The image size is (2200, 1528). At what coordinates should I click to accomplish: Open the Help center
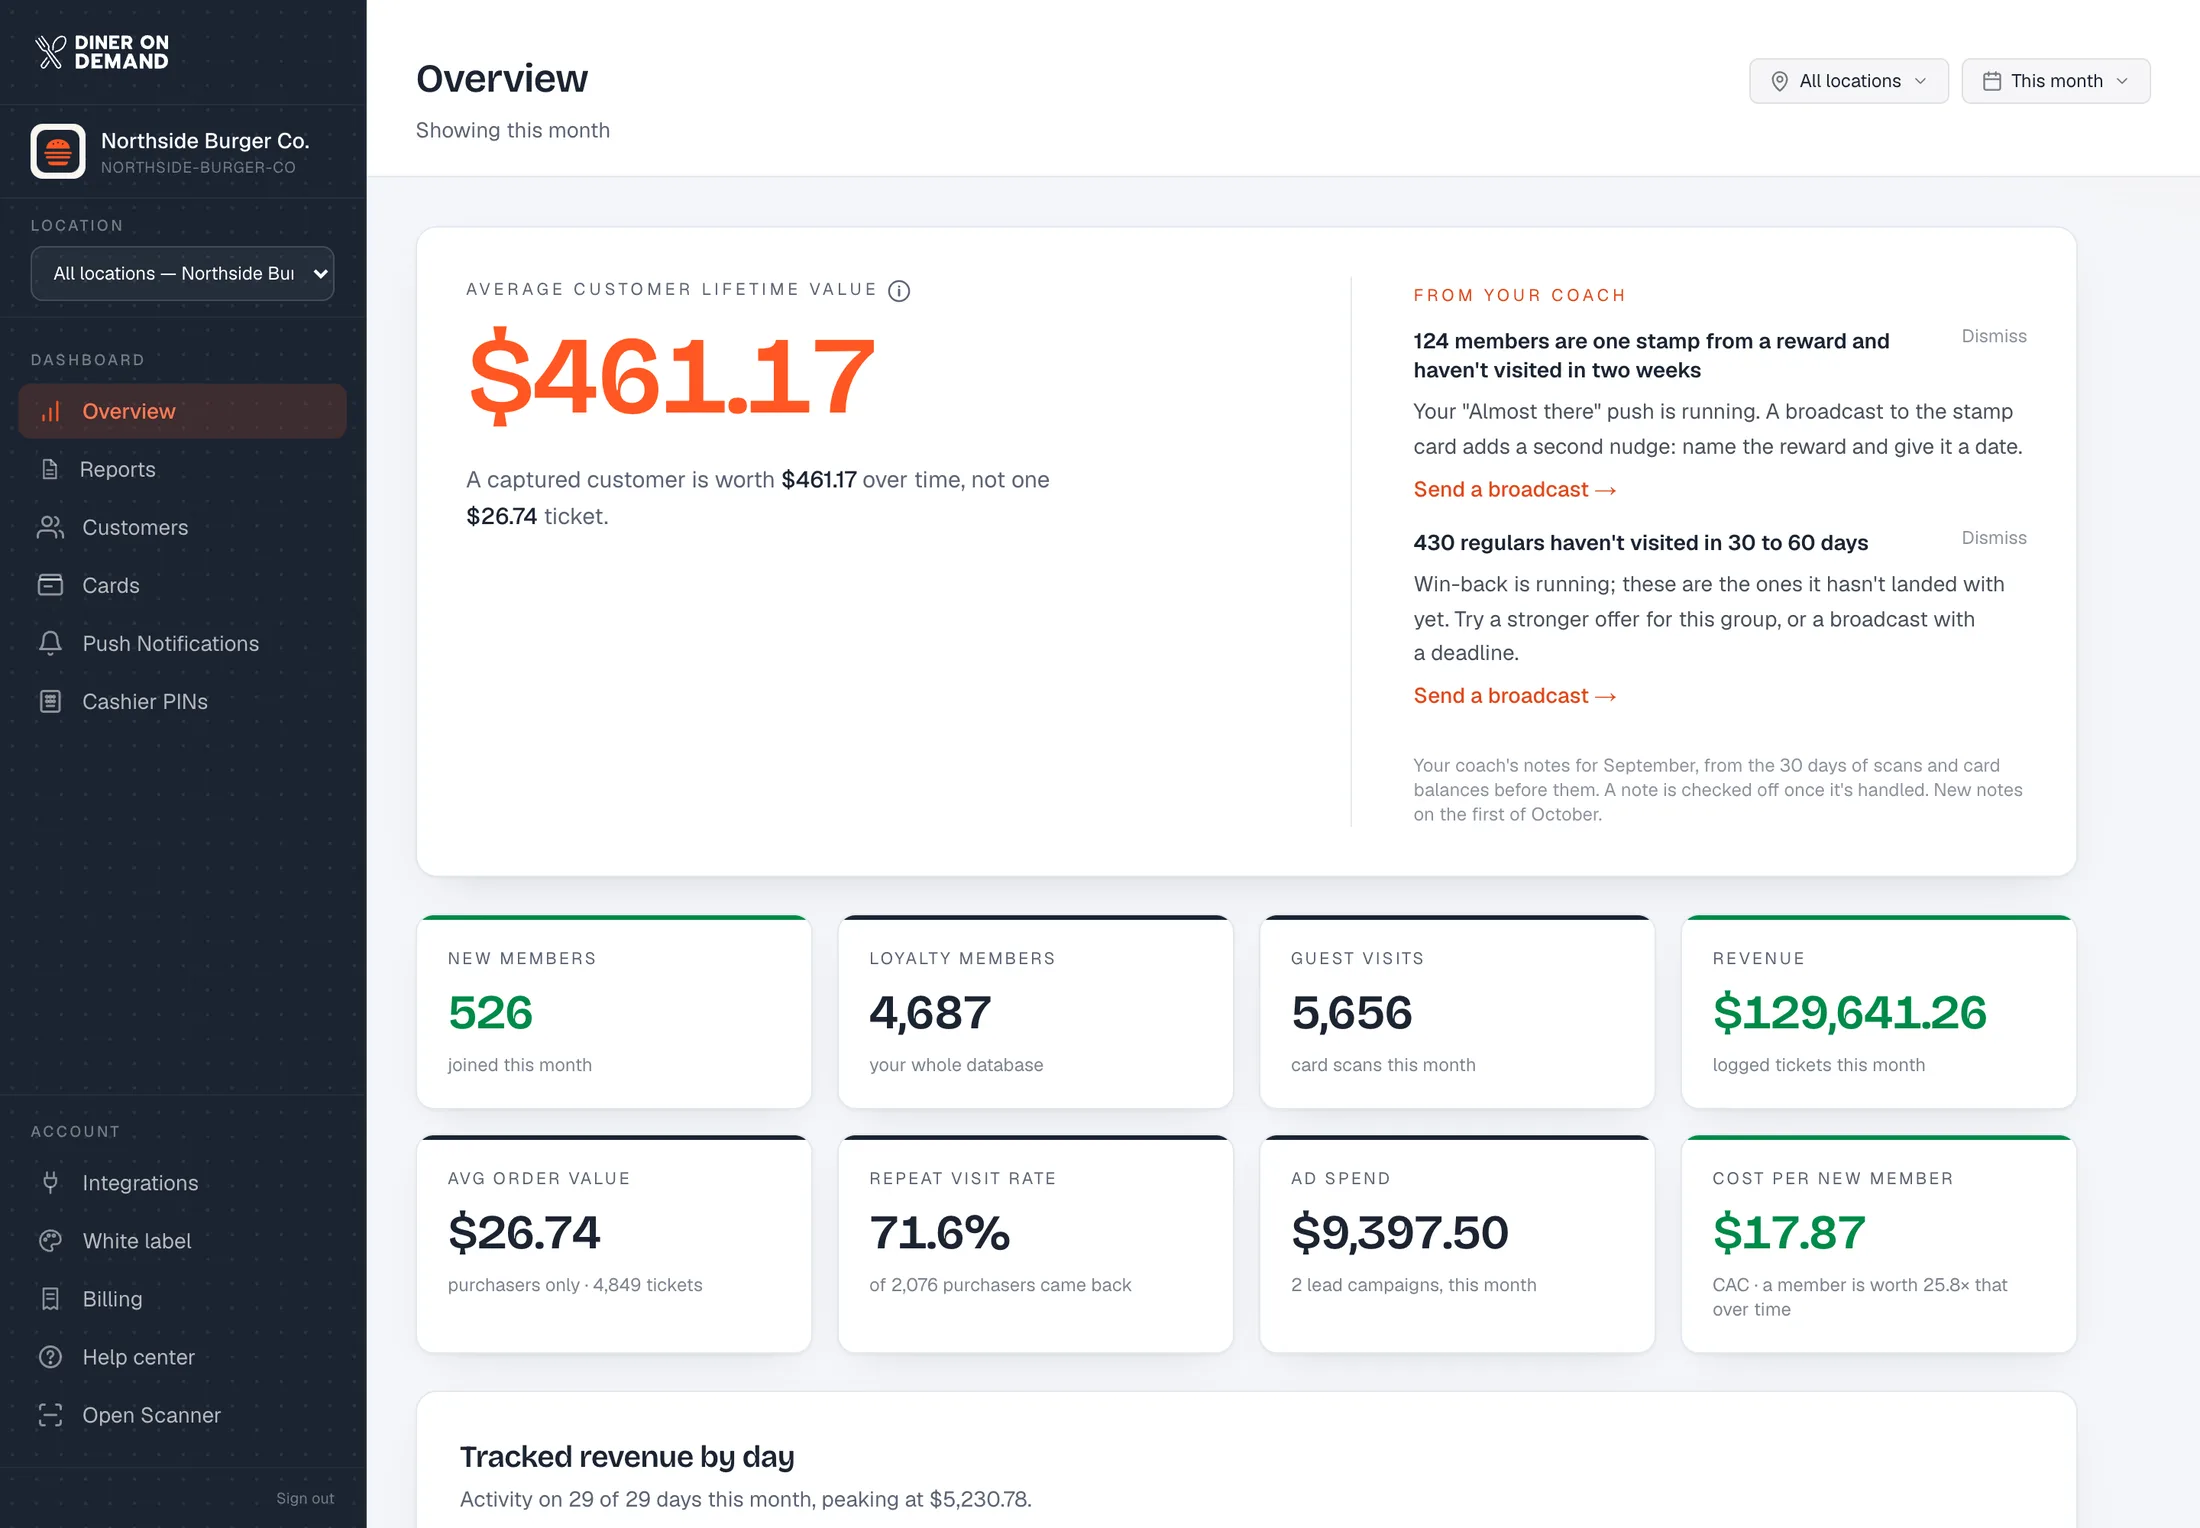(x=182, y=1357)
